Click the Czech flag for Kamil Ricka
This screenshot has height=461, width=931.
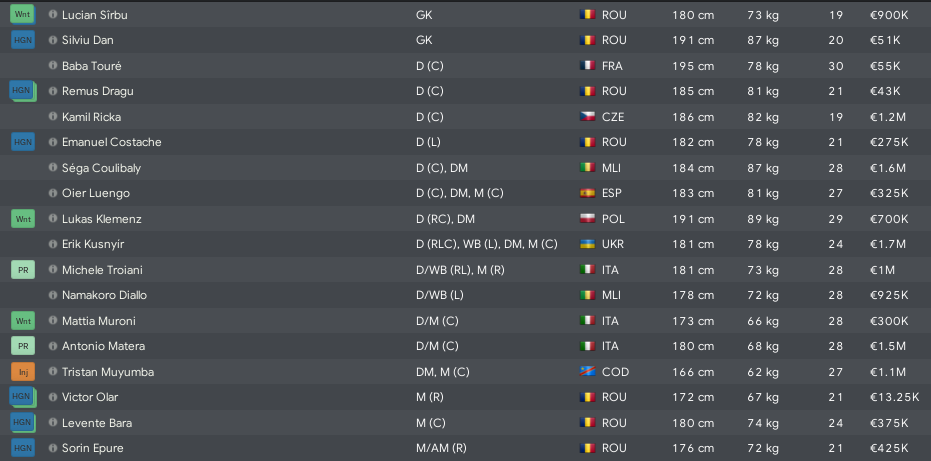coord(587,117)
